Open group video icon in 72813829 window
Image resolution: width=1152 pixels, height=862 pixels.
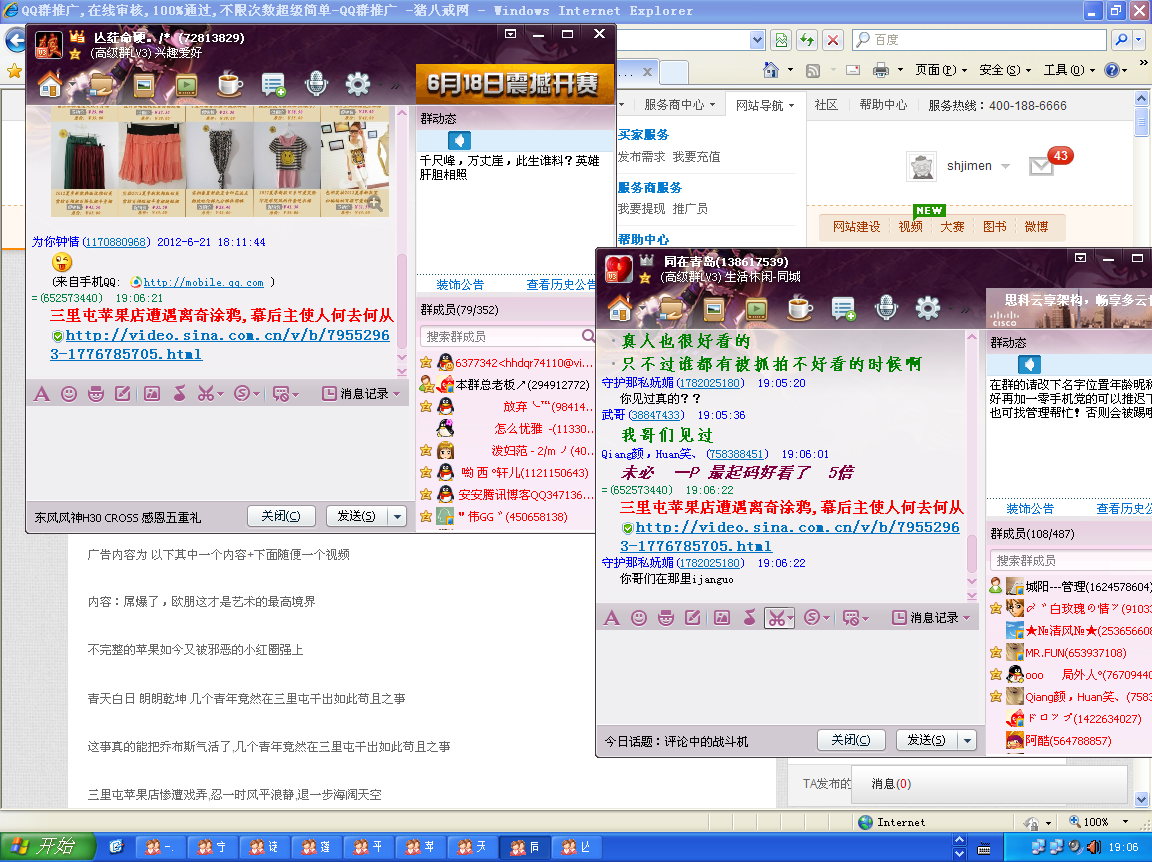187,85
